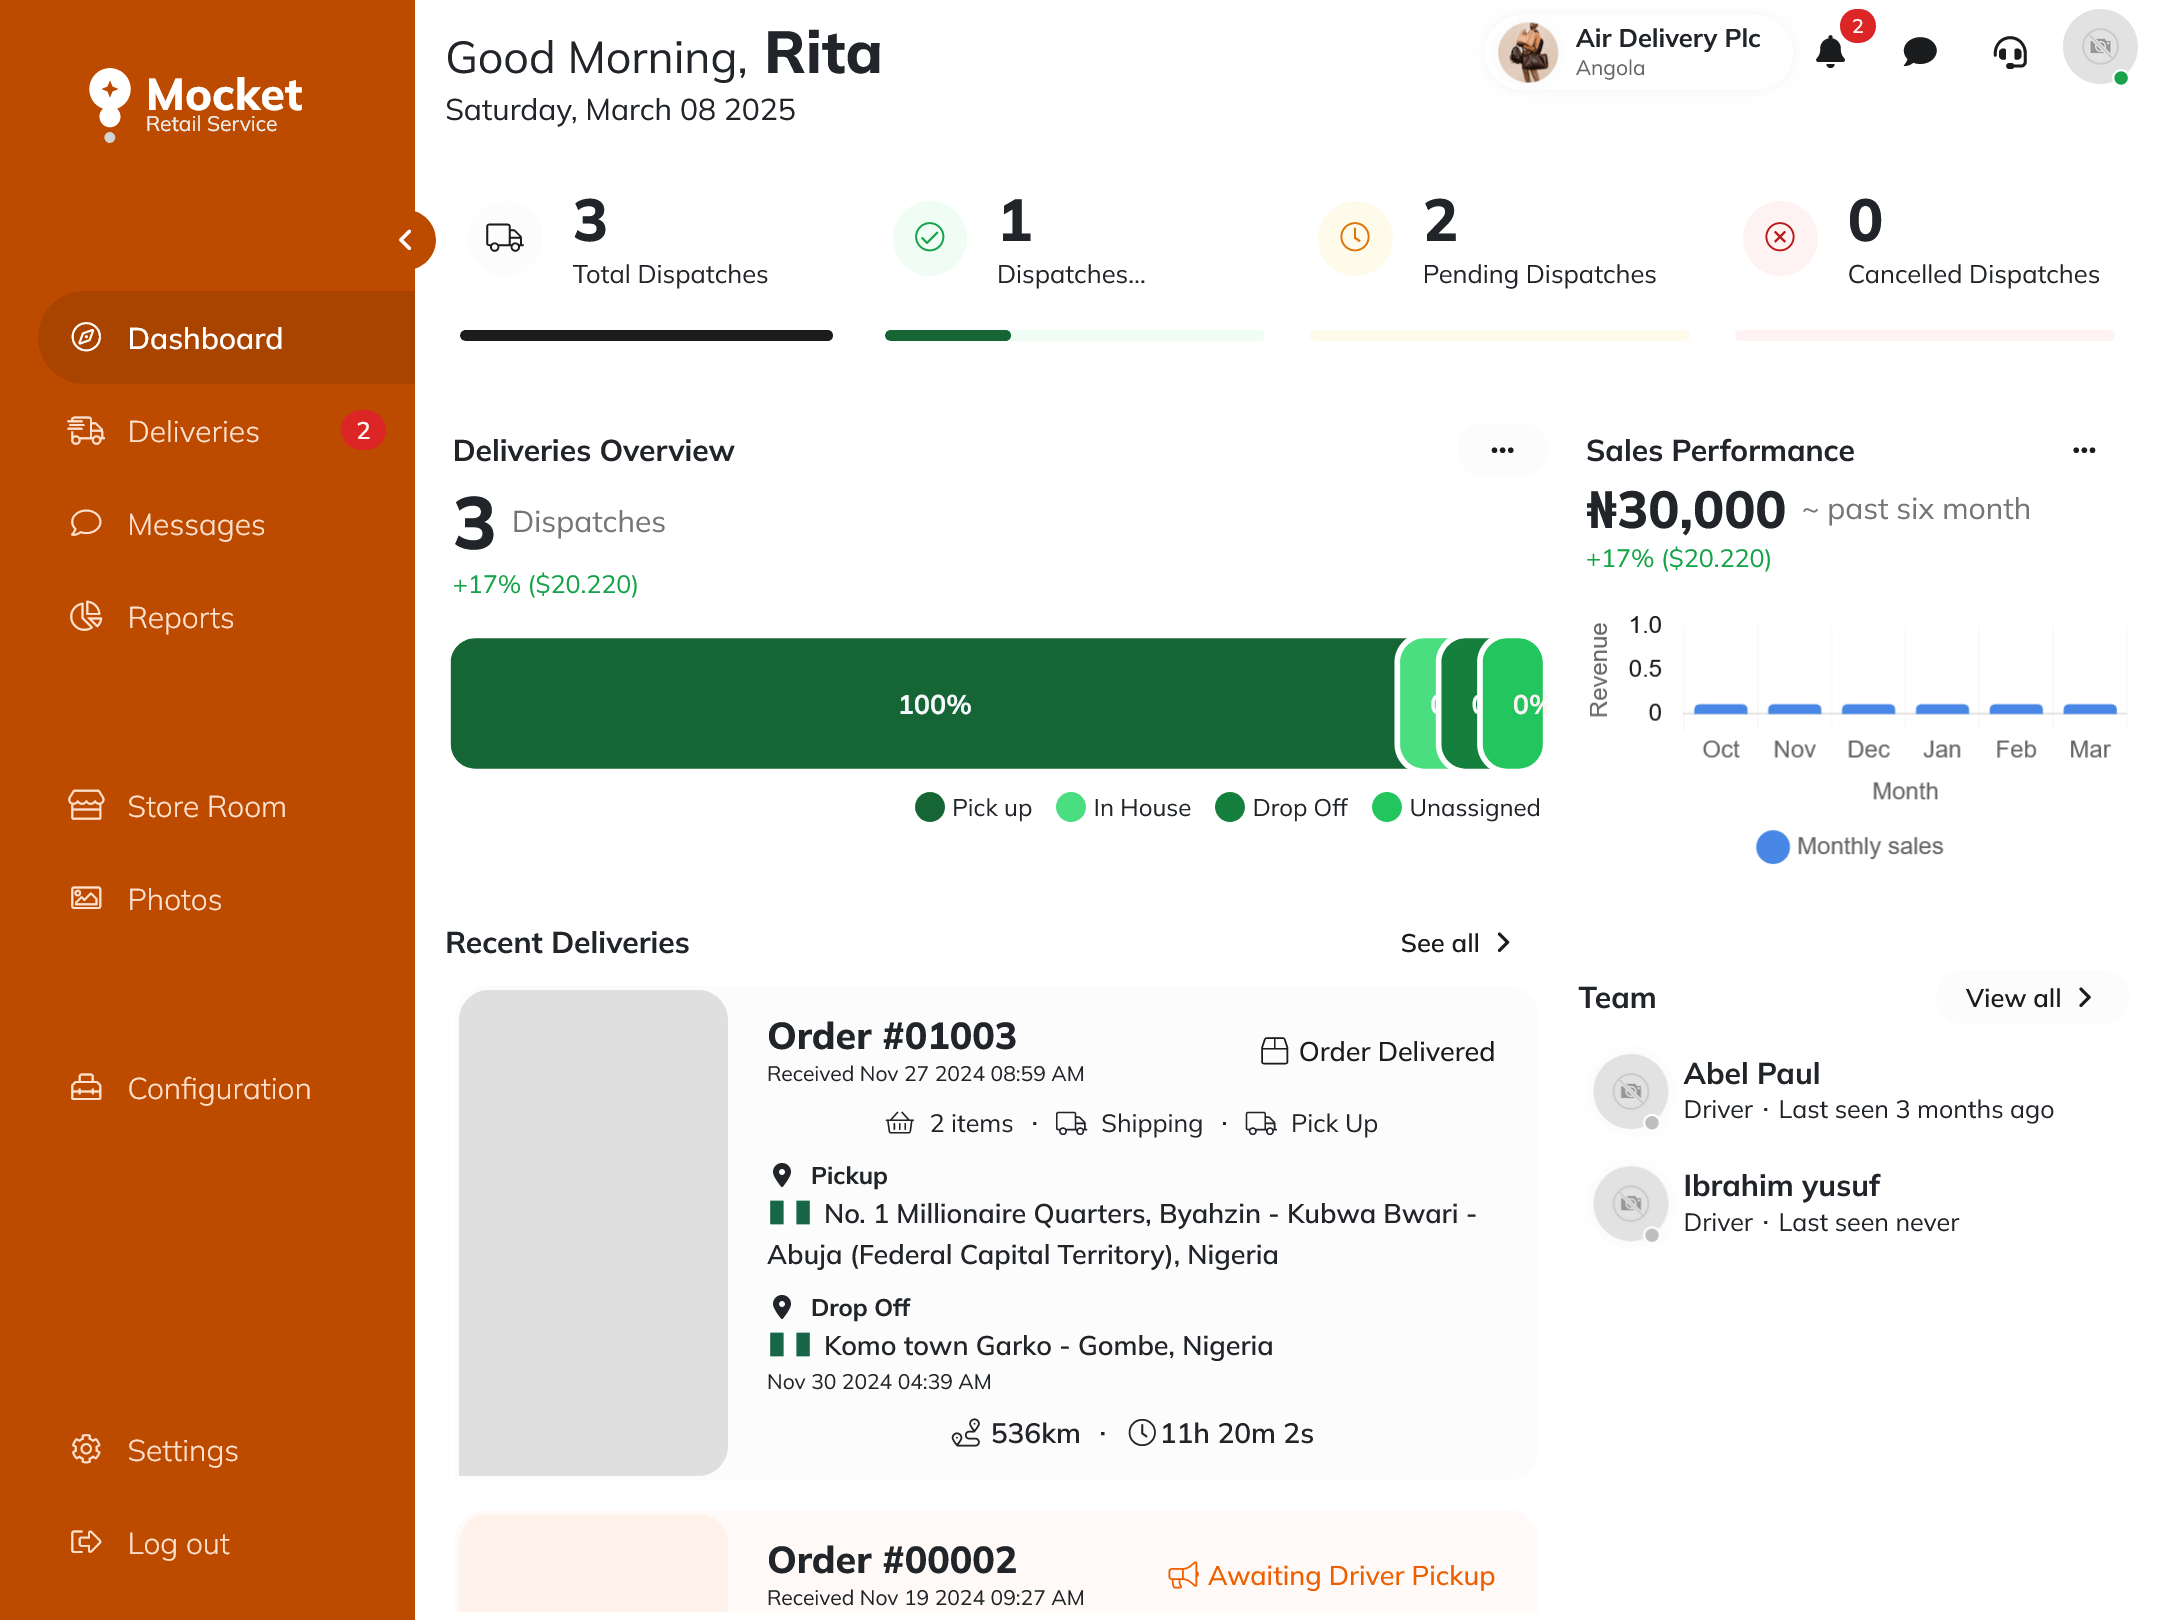Viewport: 2162px width, 1620px height.
Task: Click Order #01003 thumbnail placeholder
Action: pos(593,1232)
